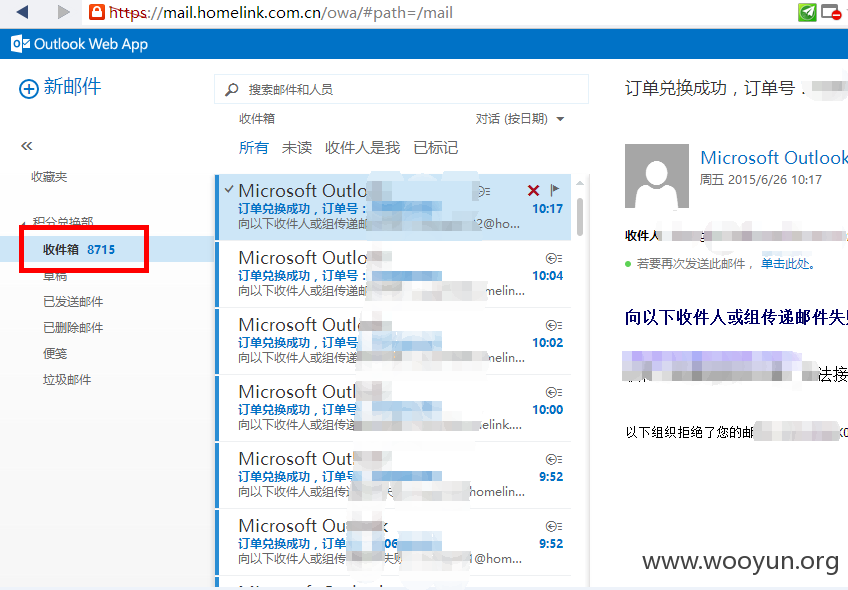
Task: Open the email received at 10:02
Action: point(394,341)
